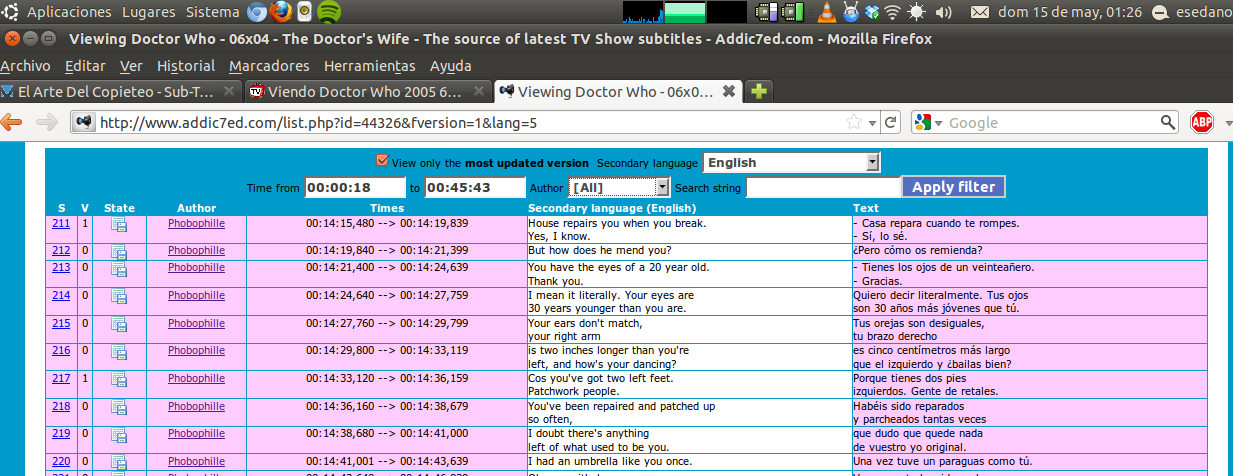
Task: Open the Author [All] dropdown
Action: click(618, 187)
